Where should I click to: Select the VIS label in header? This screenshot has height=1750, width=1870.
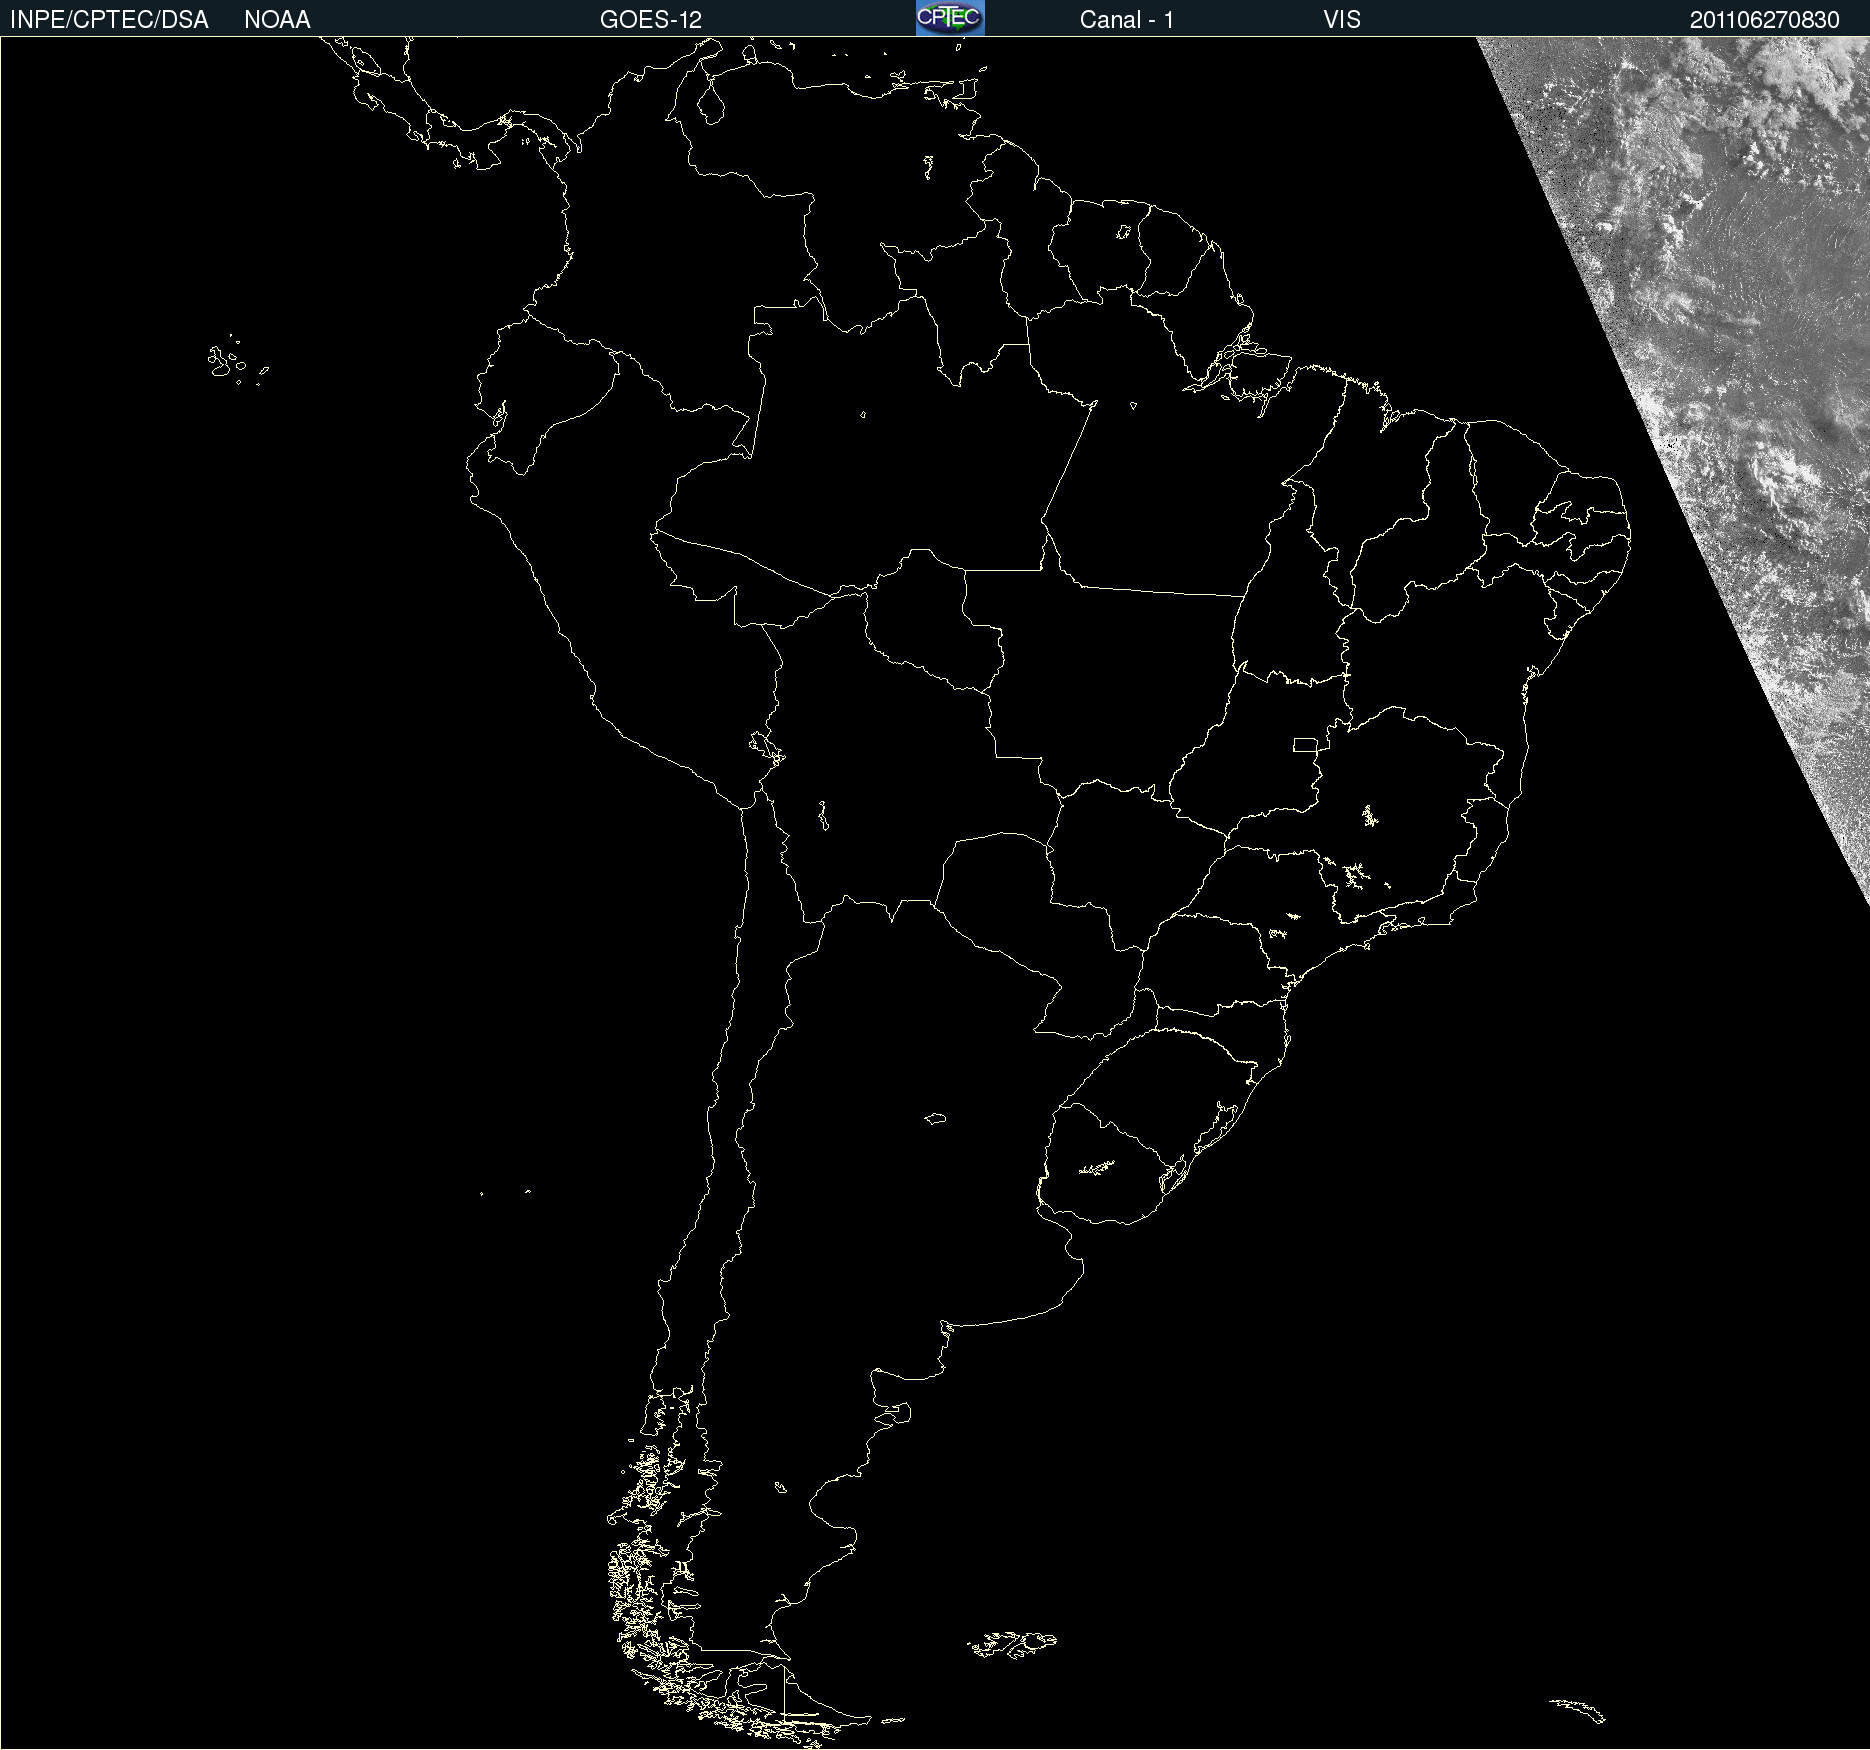point(1341,19)
